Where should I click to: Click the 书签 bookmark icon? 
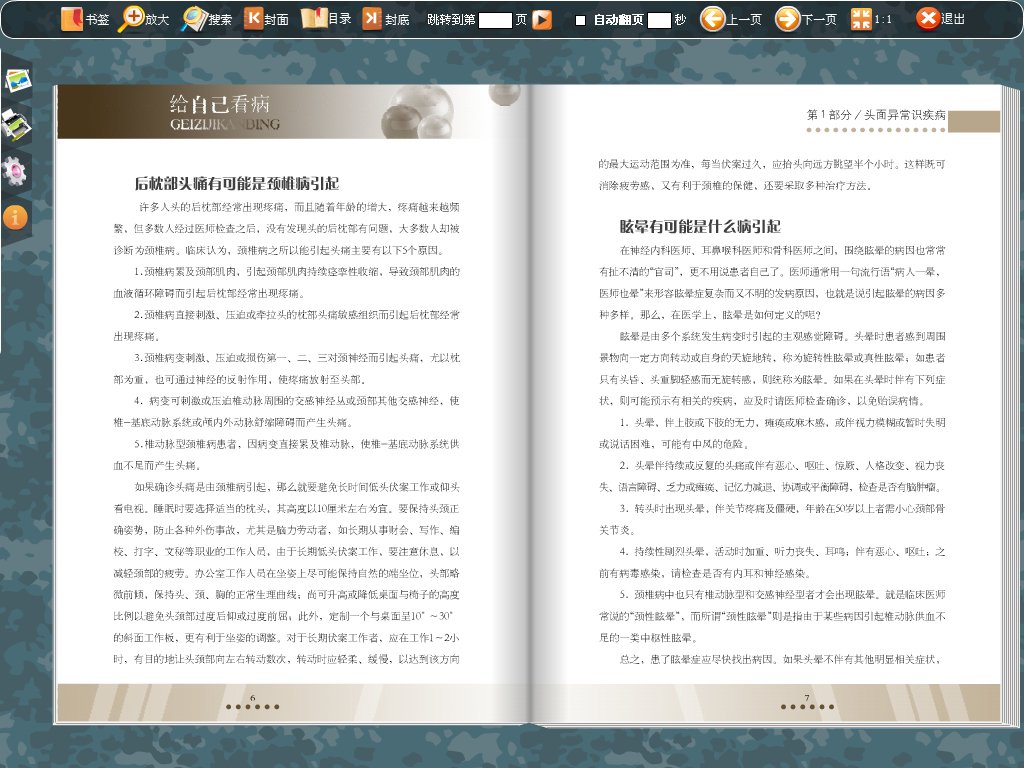pyautogui.click(x=85, y=19)
